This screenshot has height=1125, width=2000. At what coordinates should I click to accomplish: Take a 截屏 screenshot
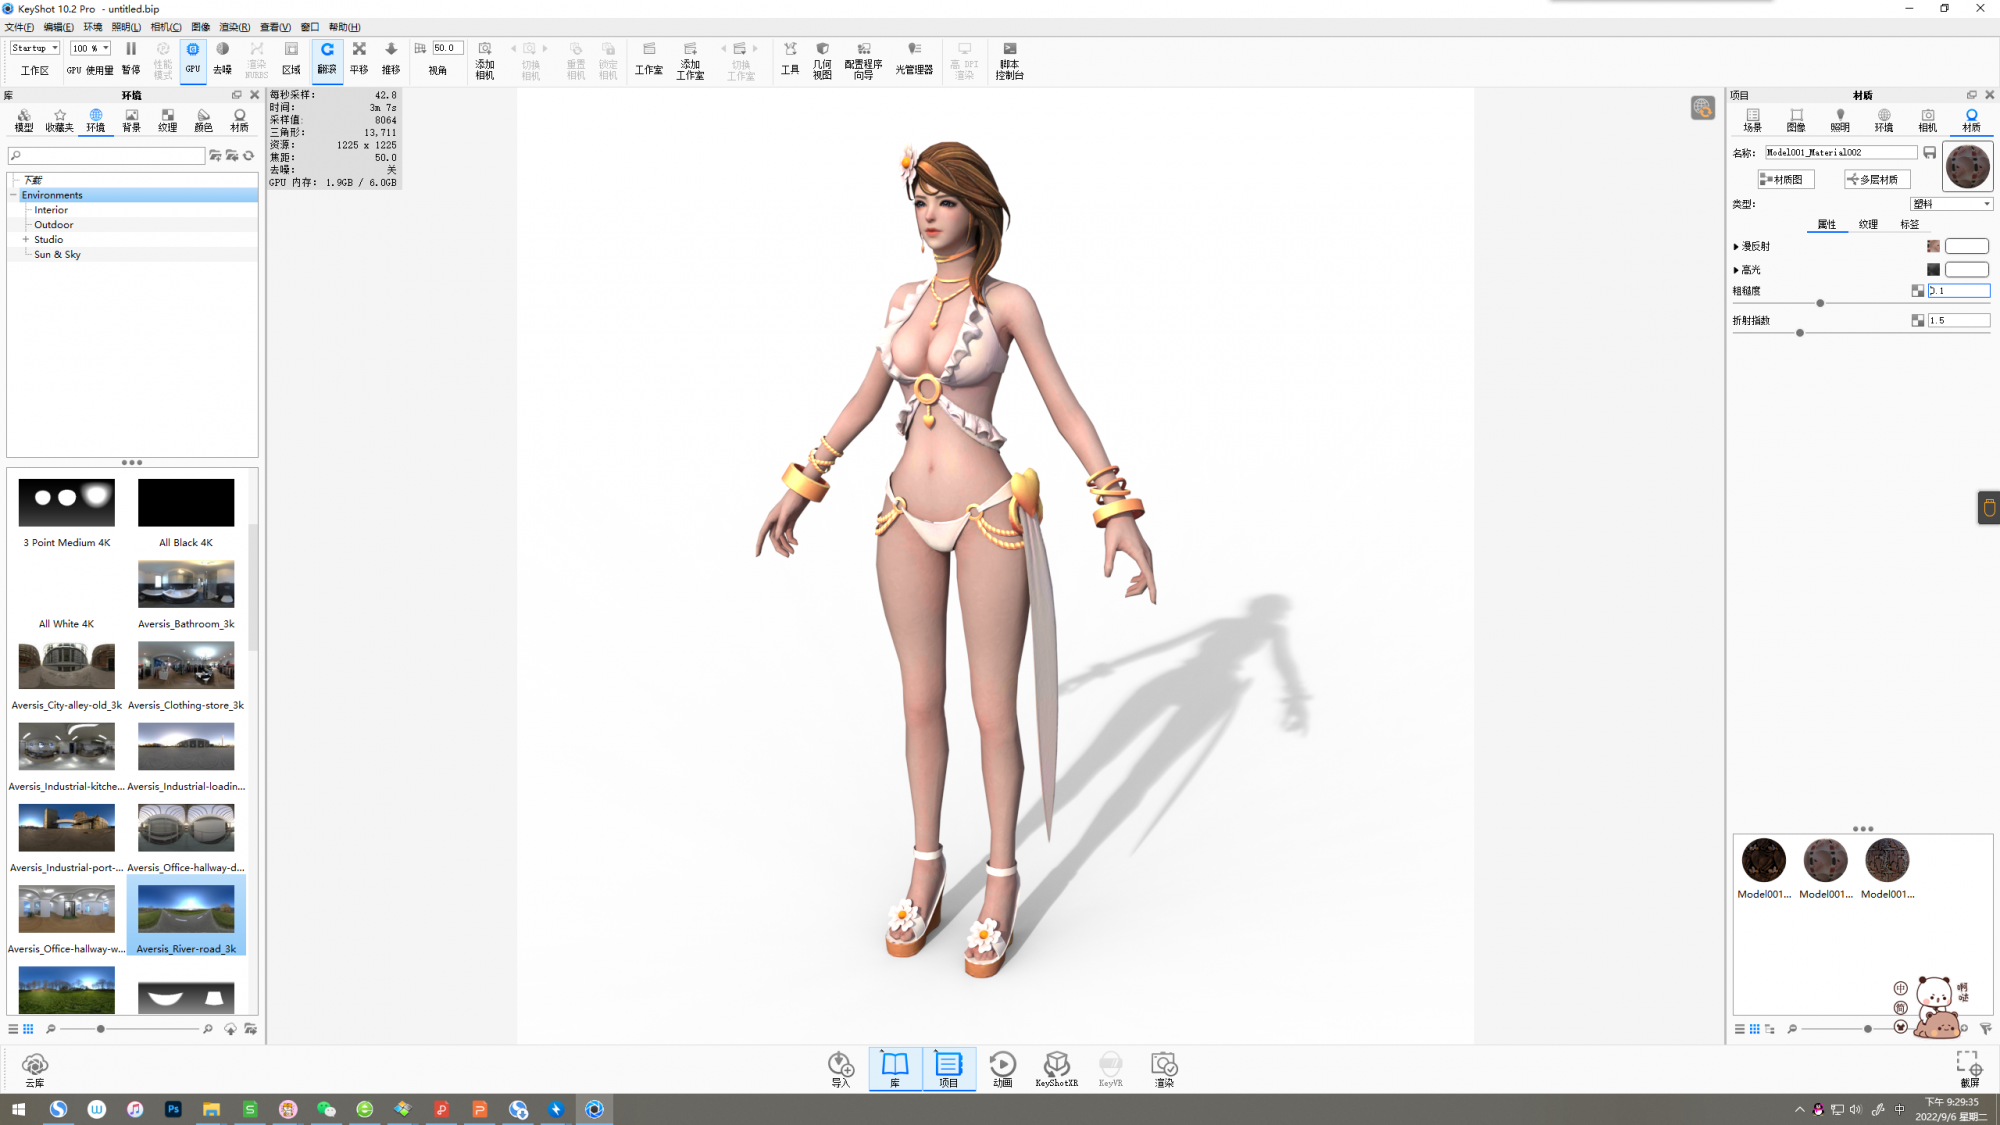1969,1069
